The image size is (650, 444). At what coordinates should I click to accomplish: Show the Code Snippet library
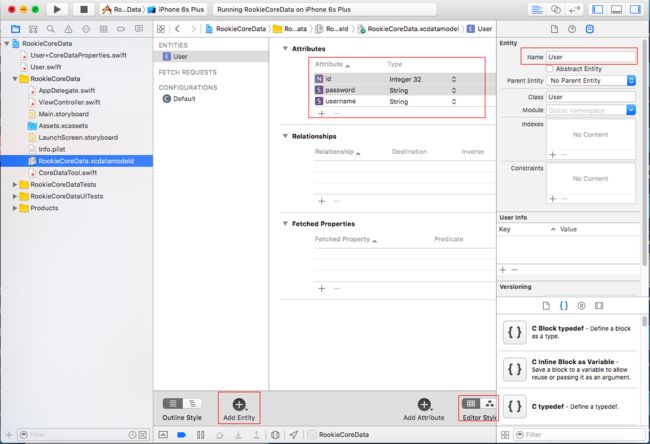(x=564, y=306)
